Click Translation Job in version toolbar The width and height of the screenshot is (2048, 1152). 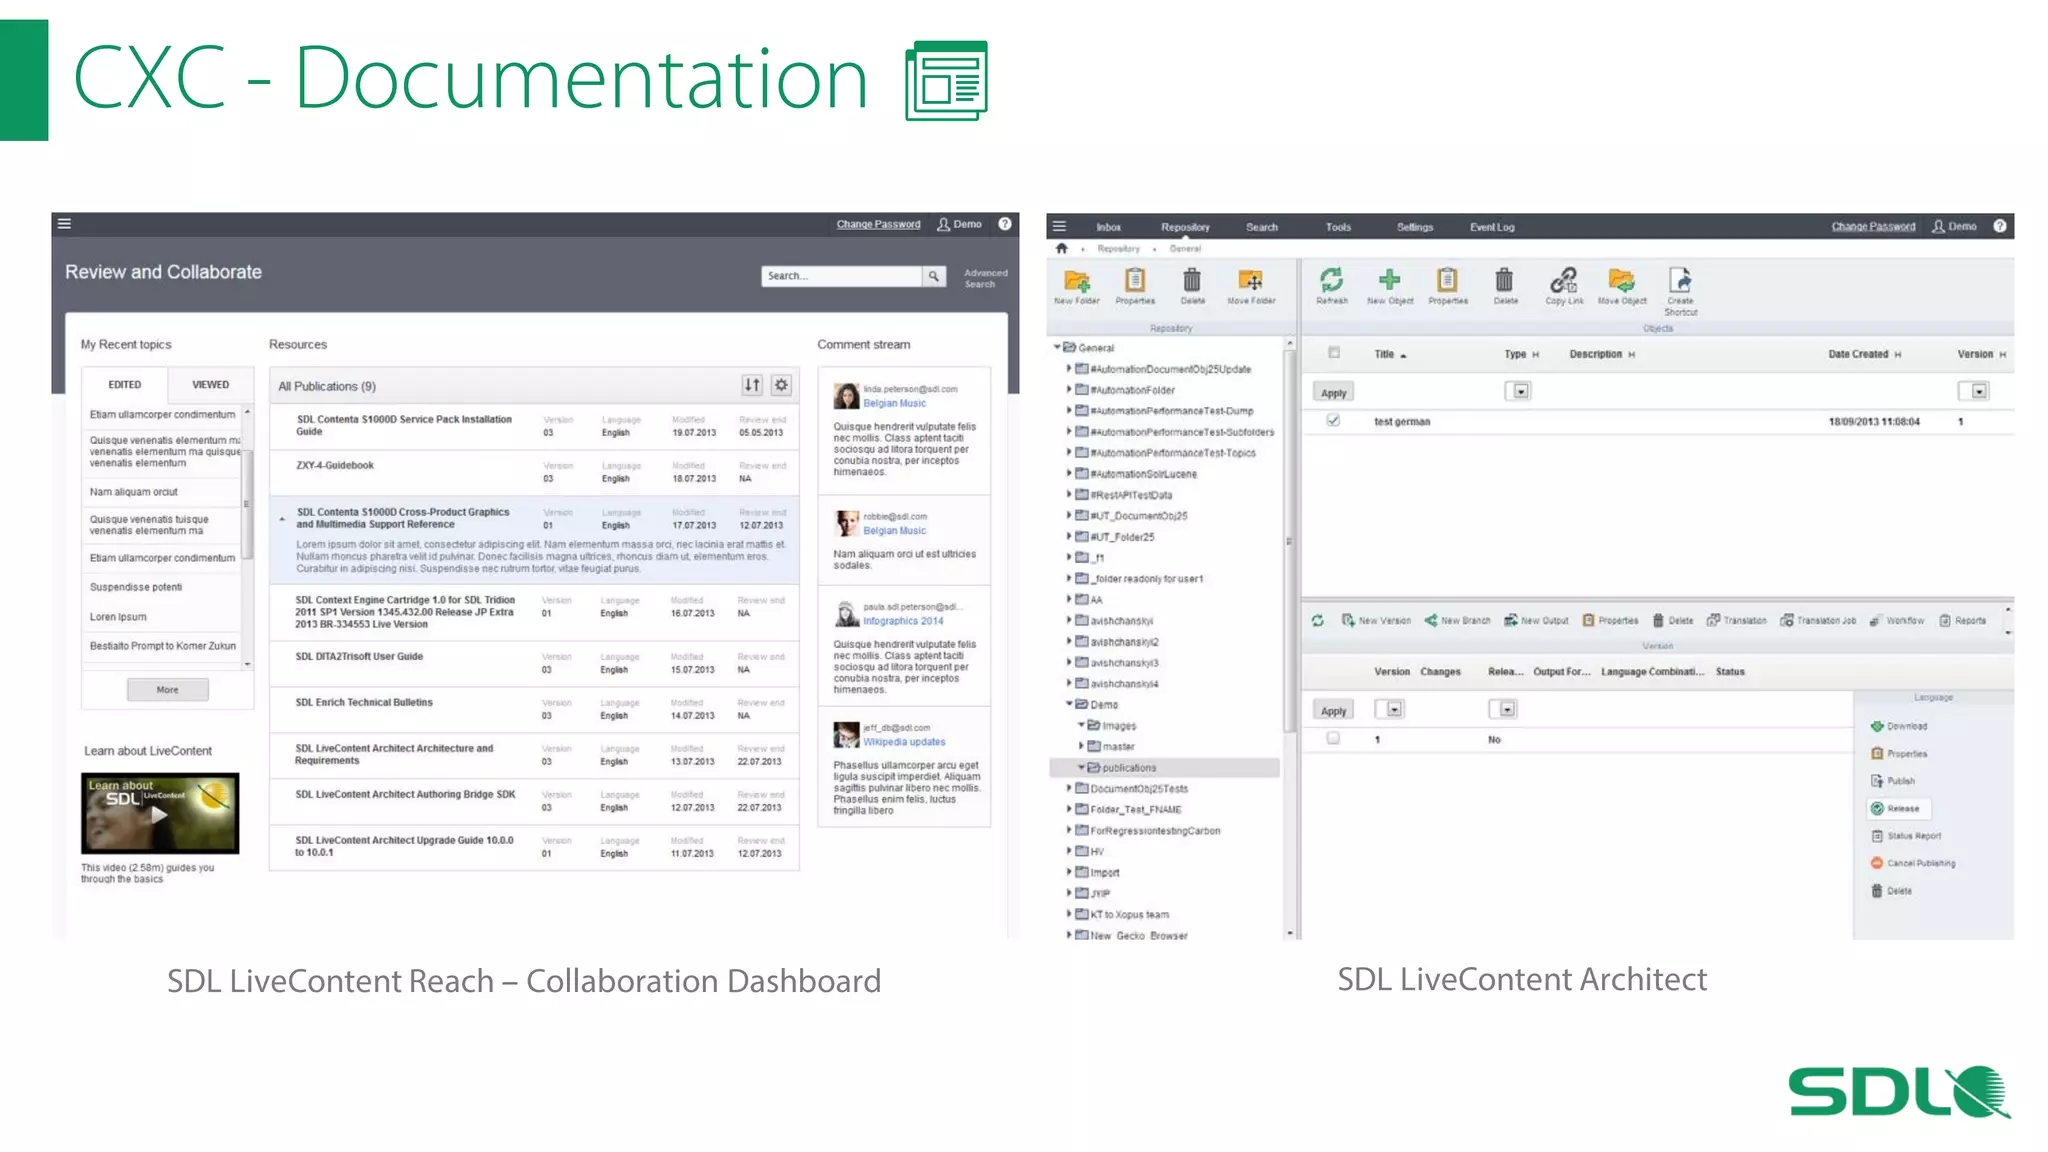point(1818,621)
